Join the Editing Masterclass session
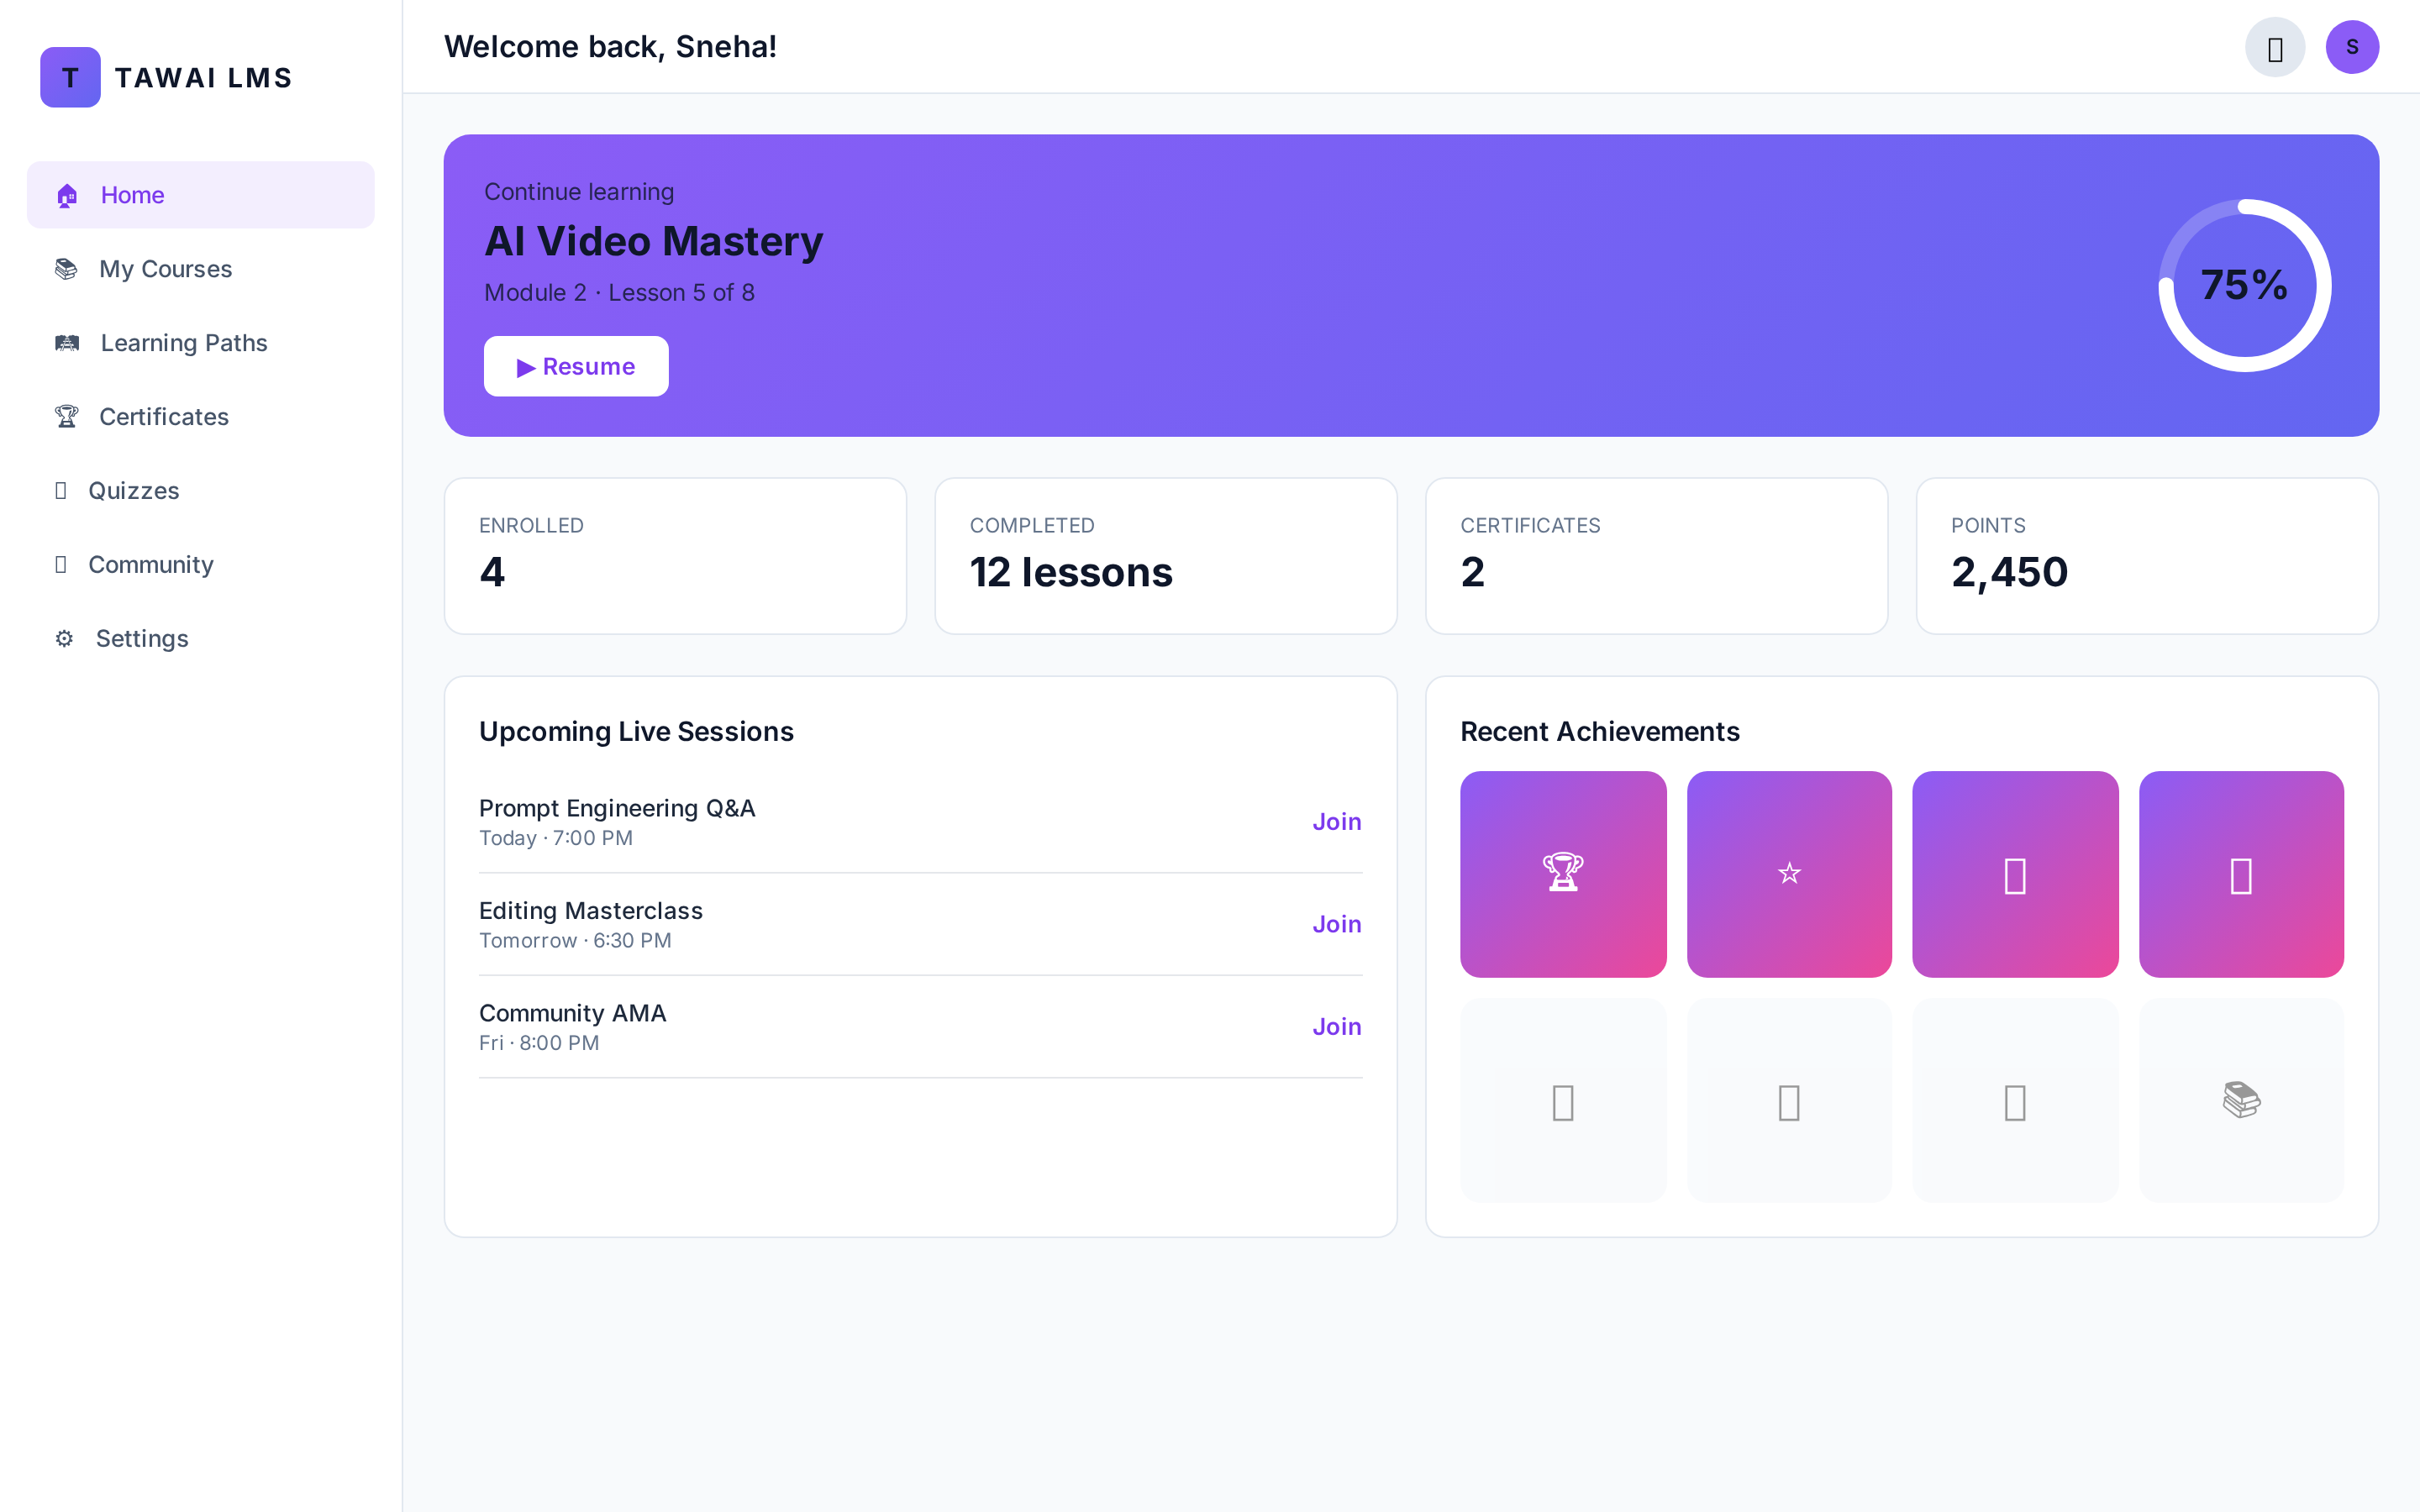Image resolution: width=2420 pixels, height=1512 pixels. click(x=1337, y=924)
